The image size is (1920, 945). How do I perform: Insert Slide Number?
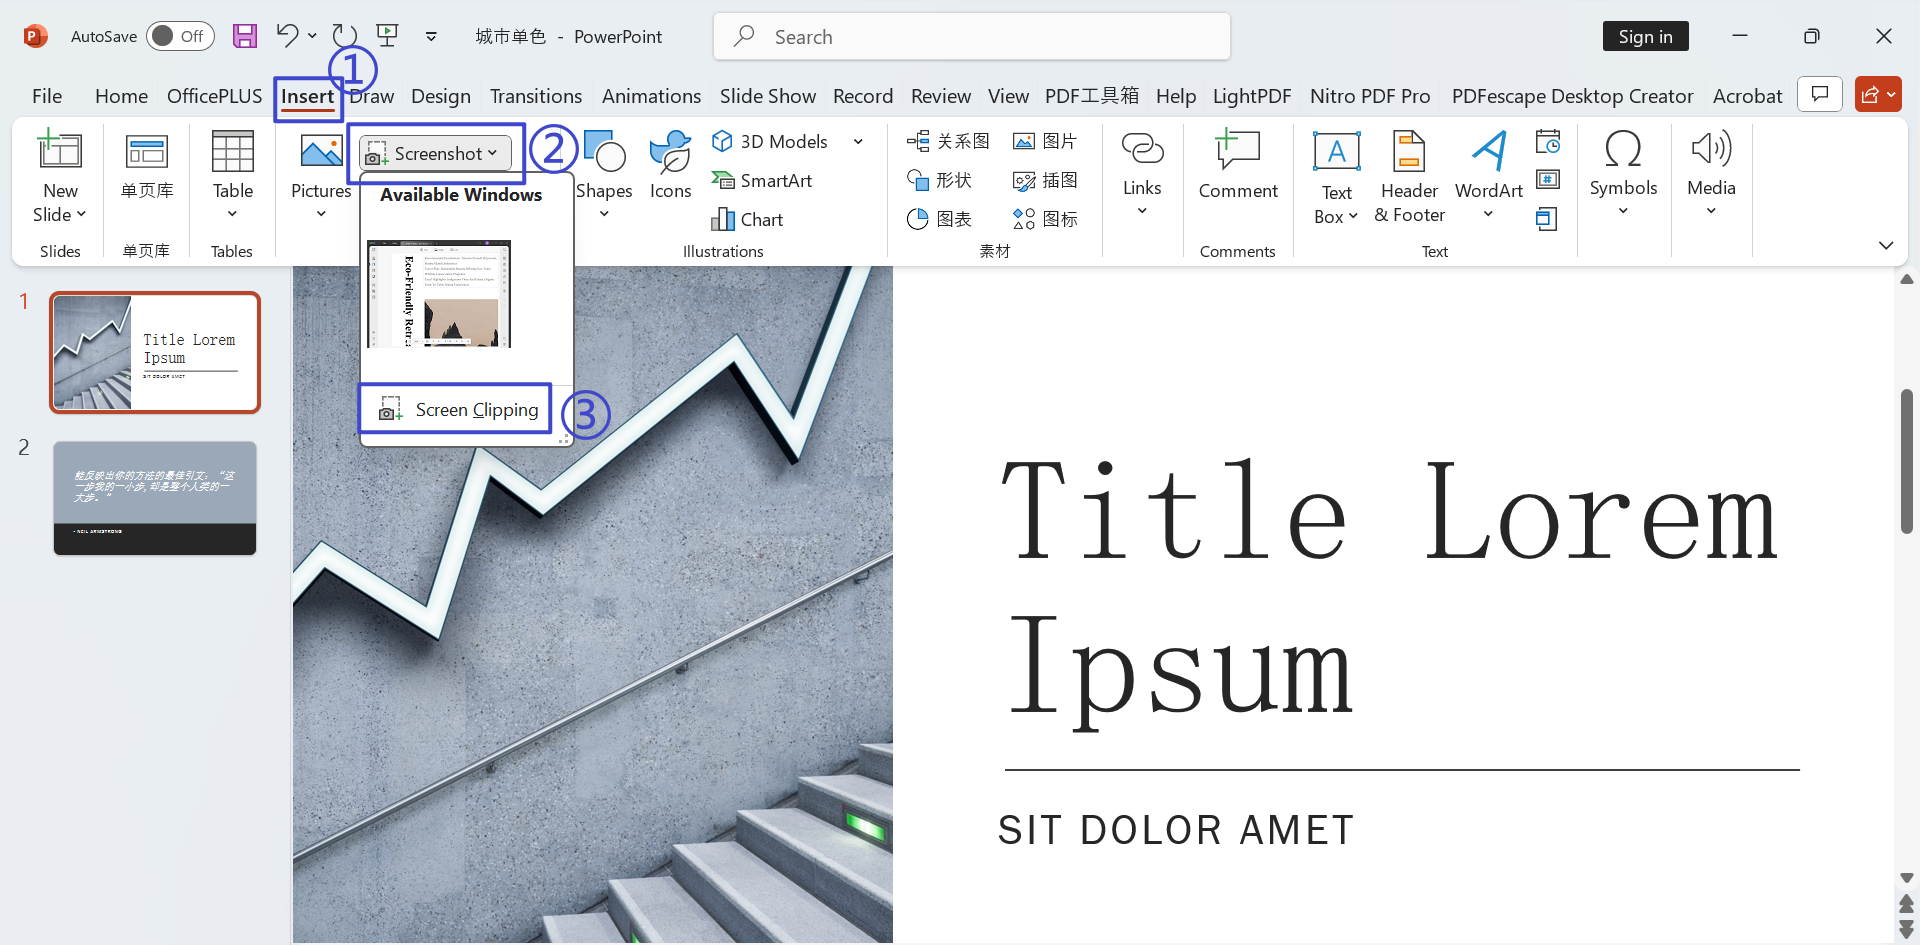pyautogui.click(x=1547, y=179)
